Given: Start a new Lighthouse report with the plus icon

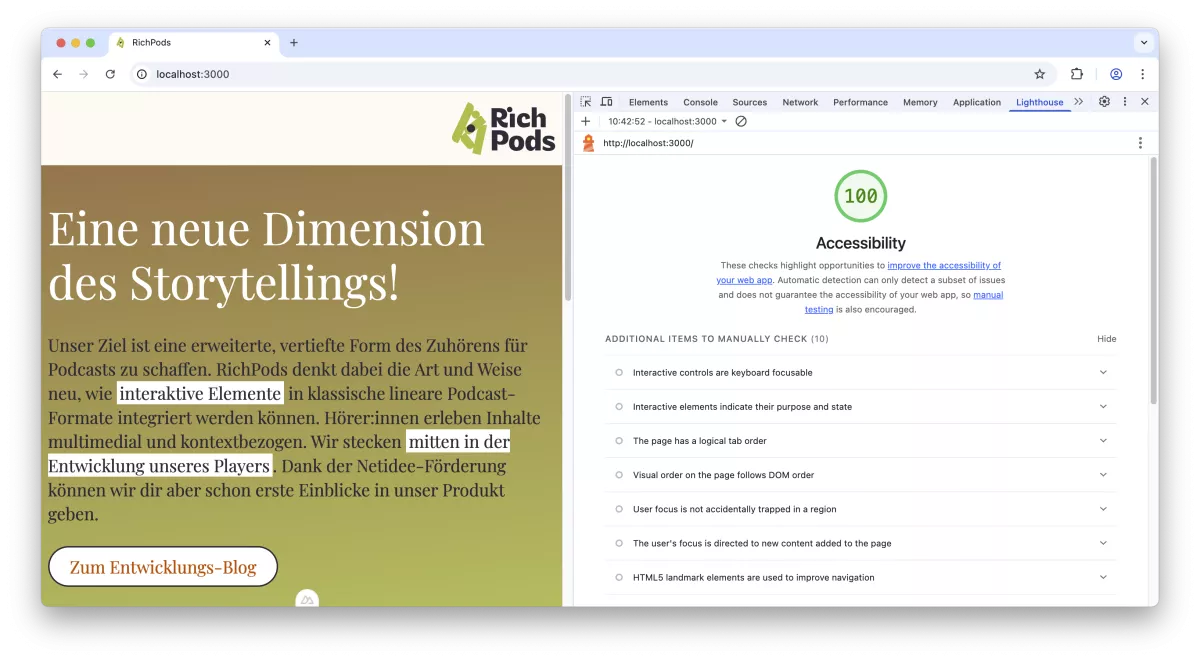Looking at the screenshot, I should point(586,120).
